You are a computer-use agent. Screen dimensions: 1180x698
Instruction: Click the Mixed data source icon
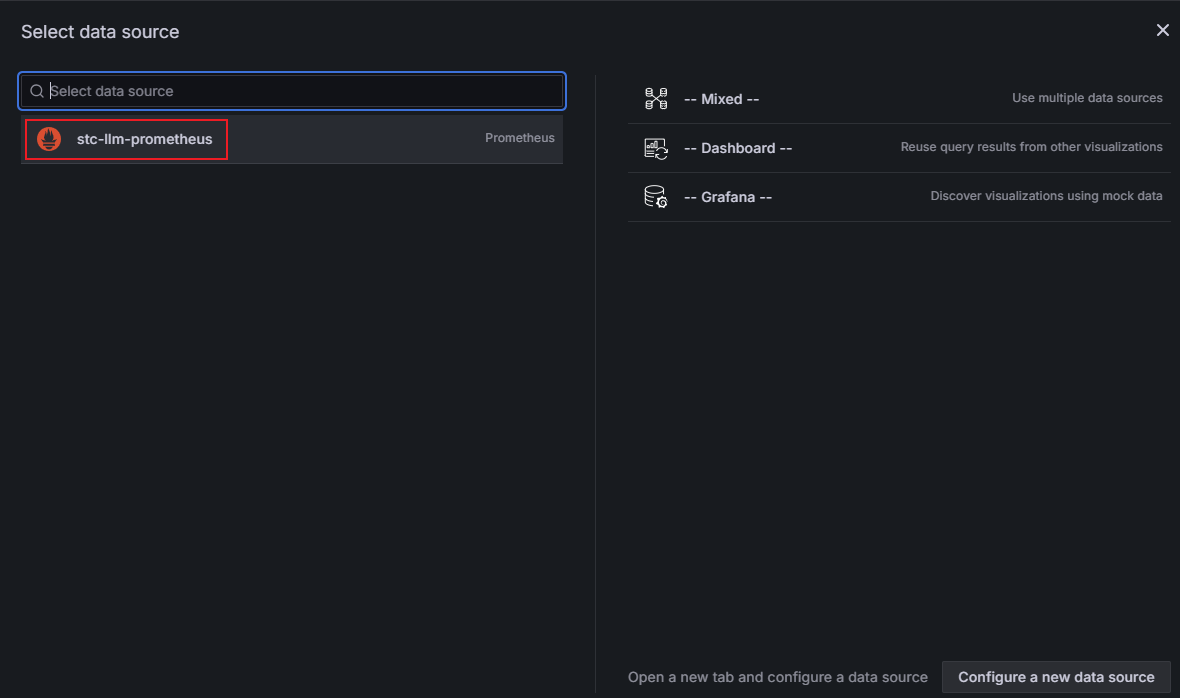[655, 99]
